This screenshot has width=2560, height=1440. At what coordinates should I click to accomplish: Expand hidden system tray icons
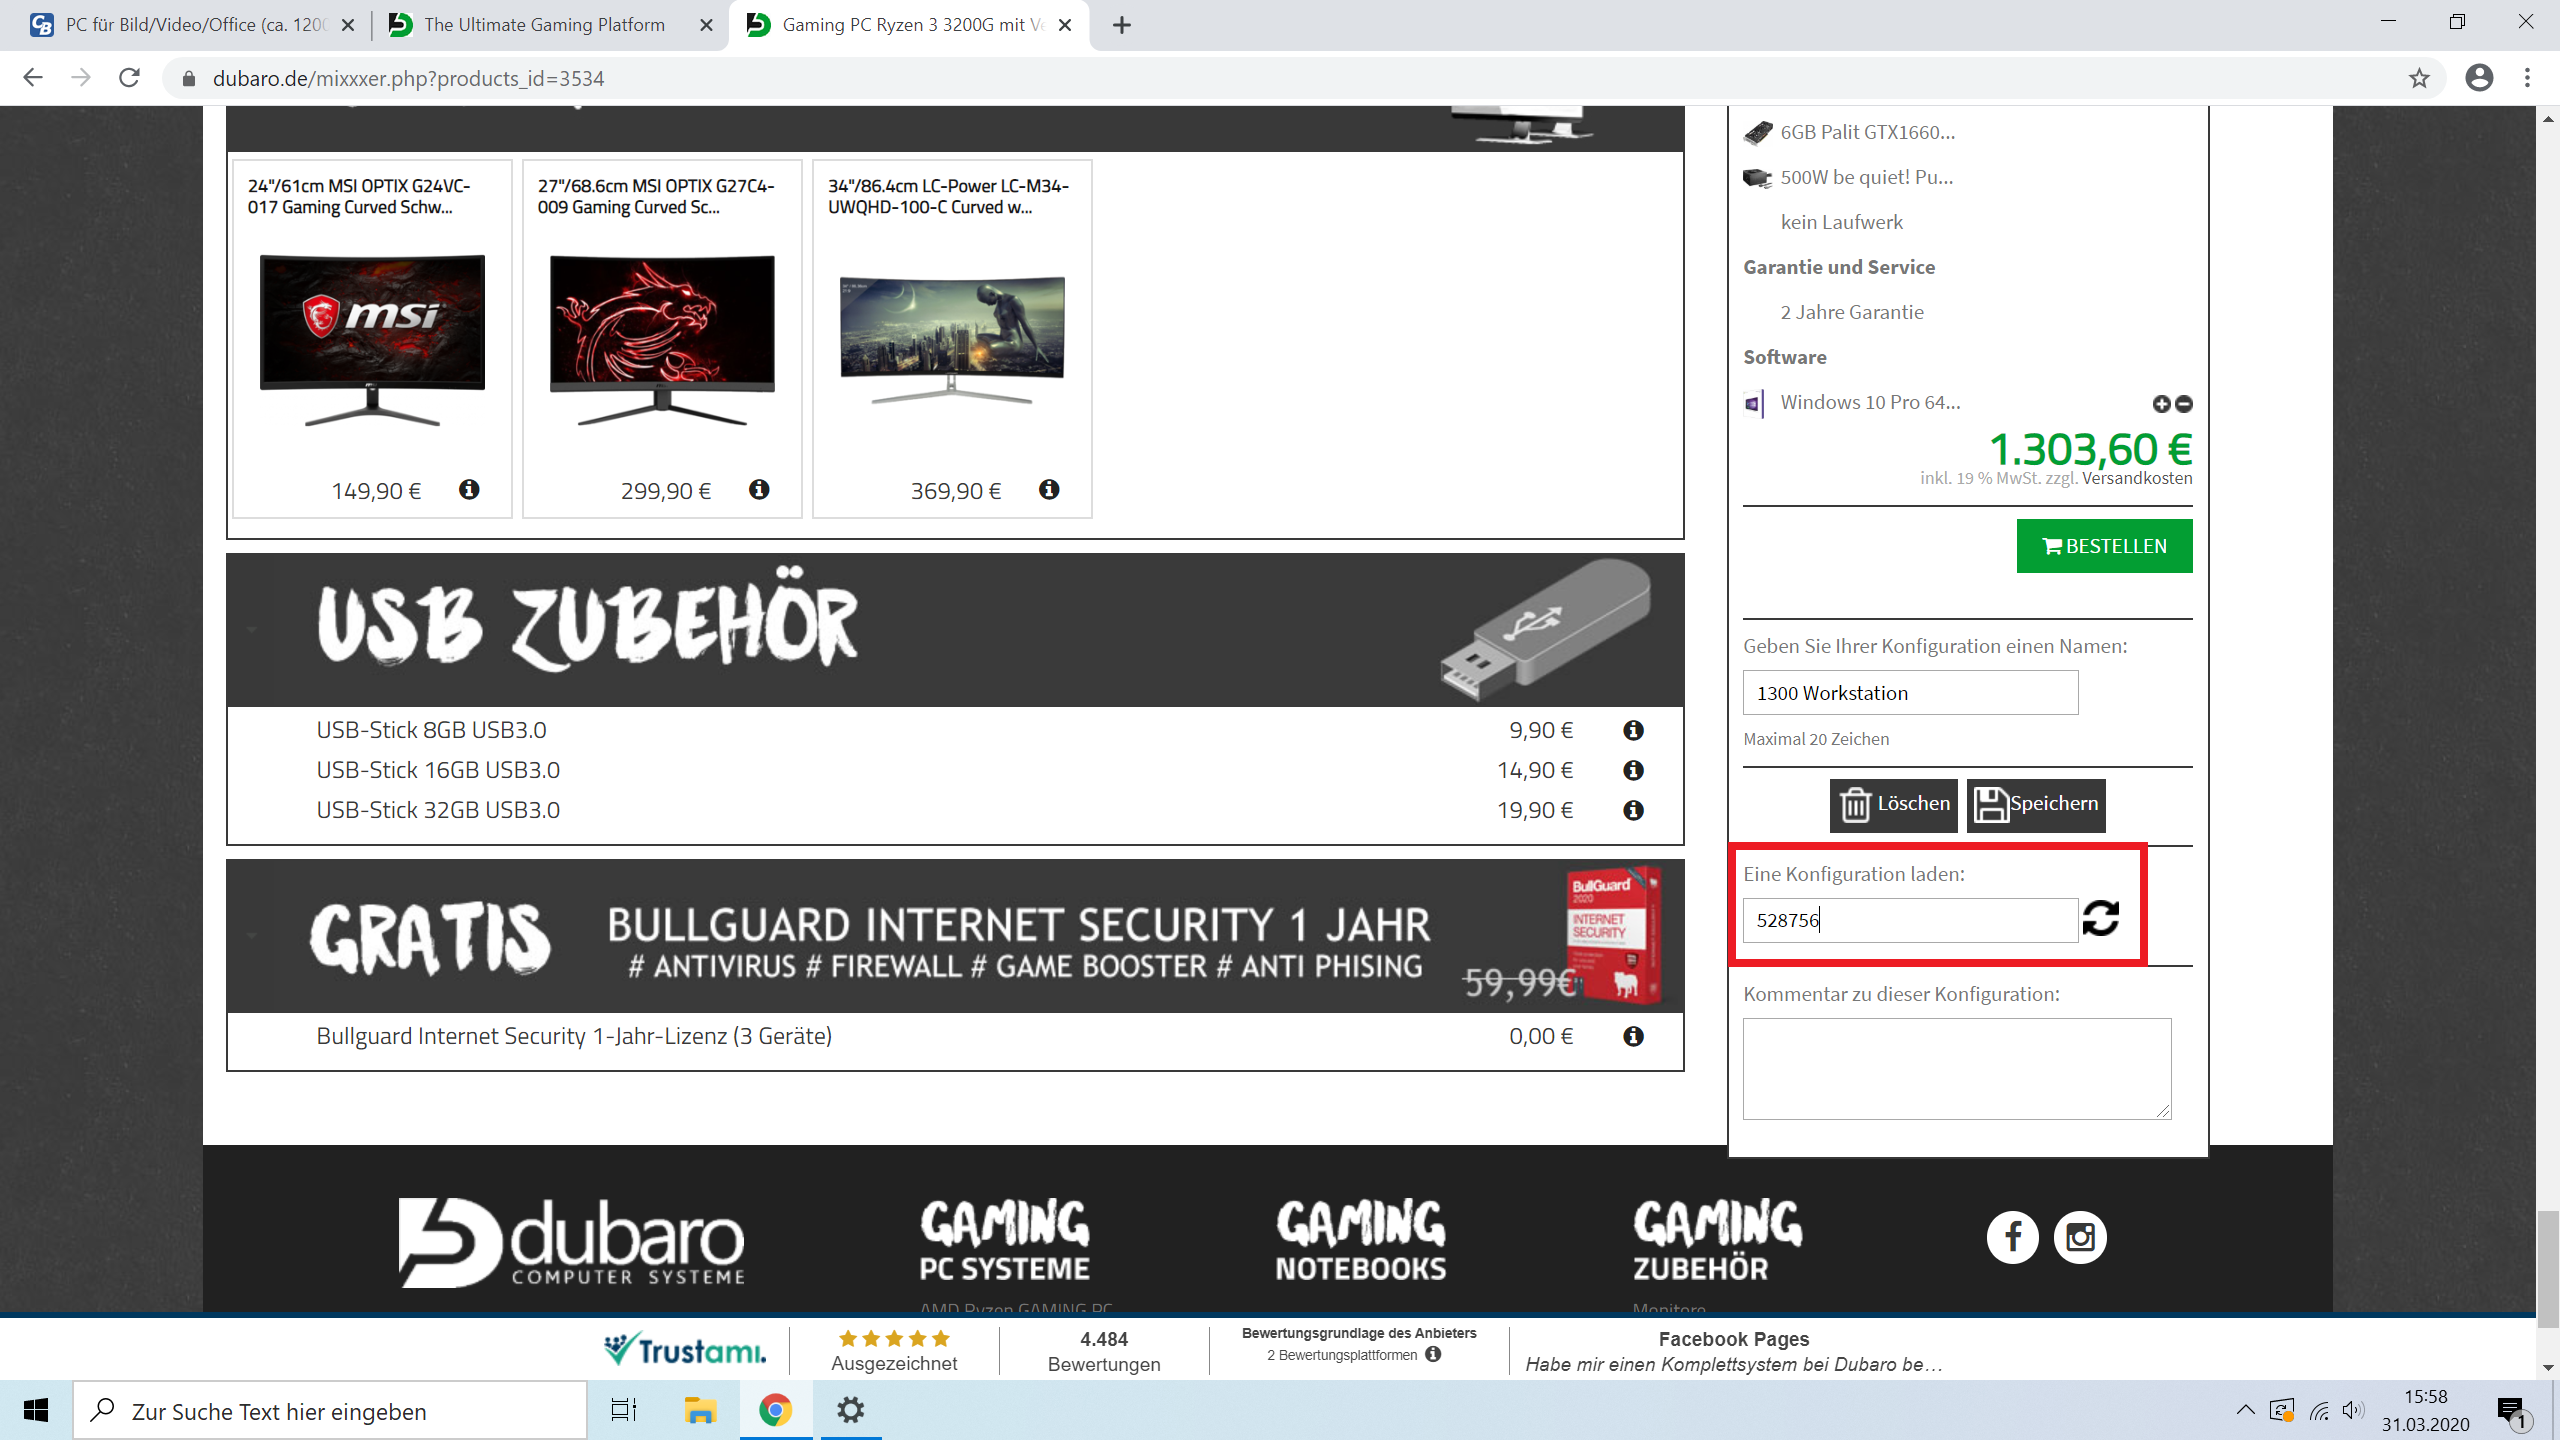(x=2246, y=1411)
